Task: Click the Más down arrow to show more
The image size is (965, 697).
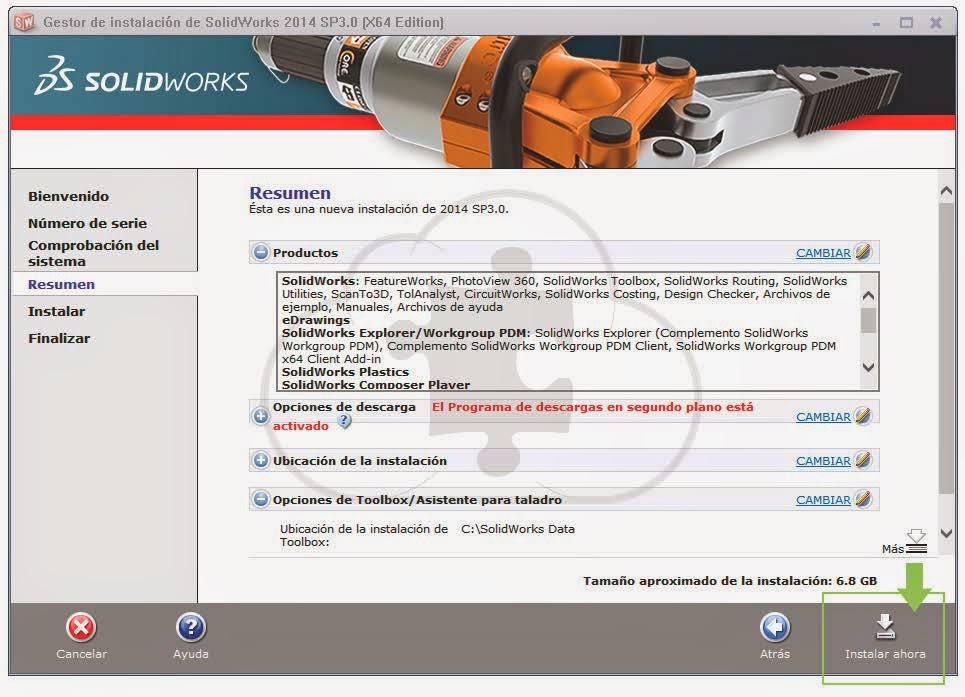Action: [x=916, y=541]
